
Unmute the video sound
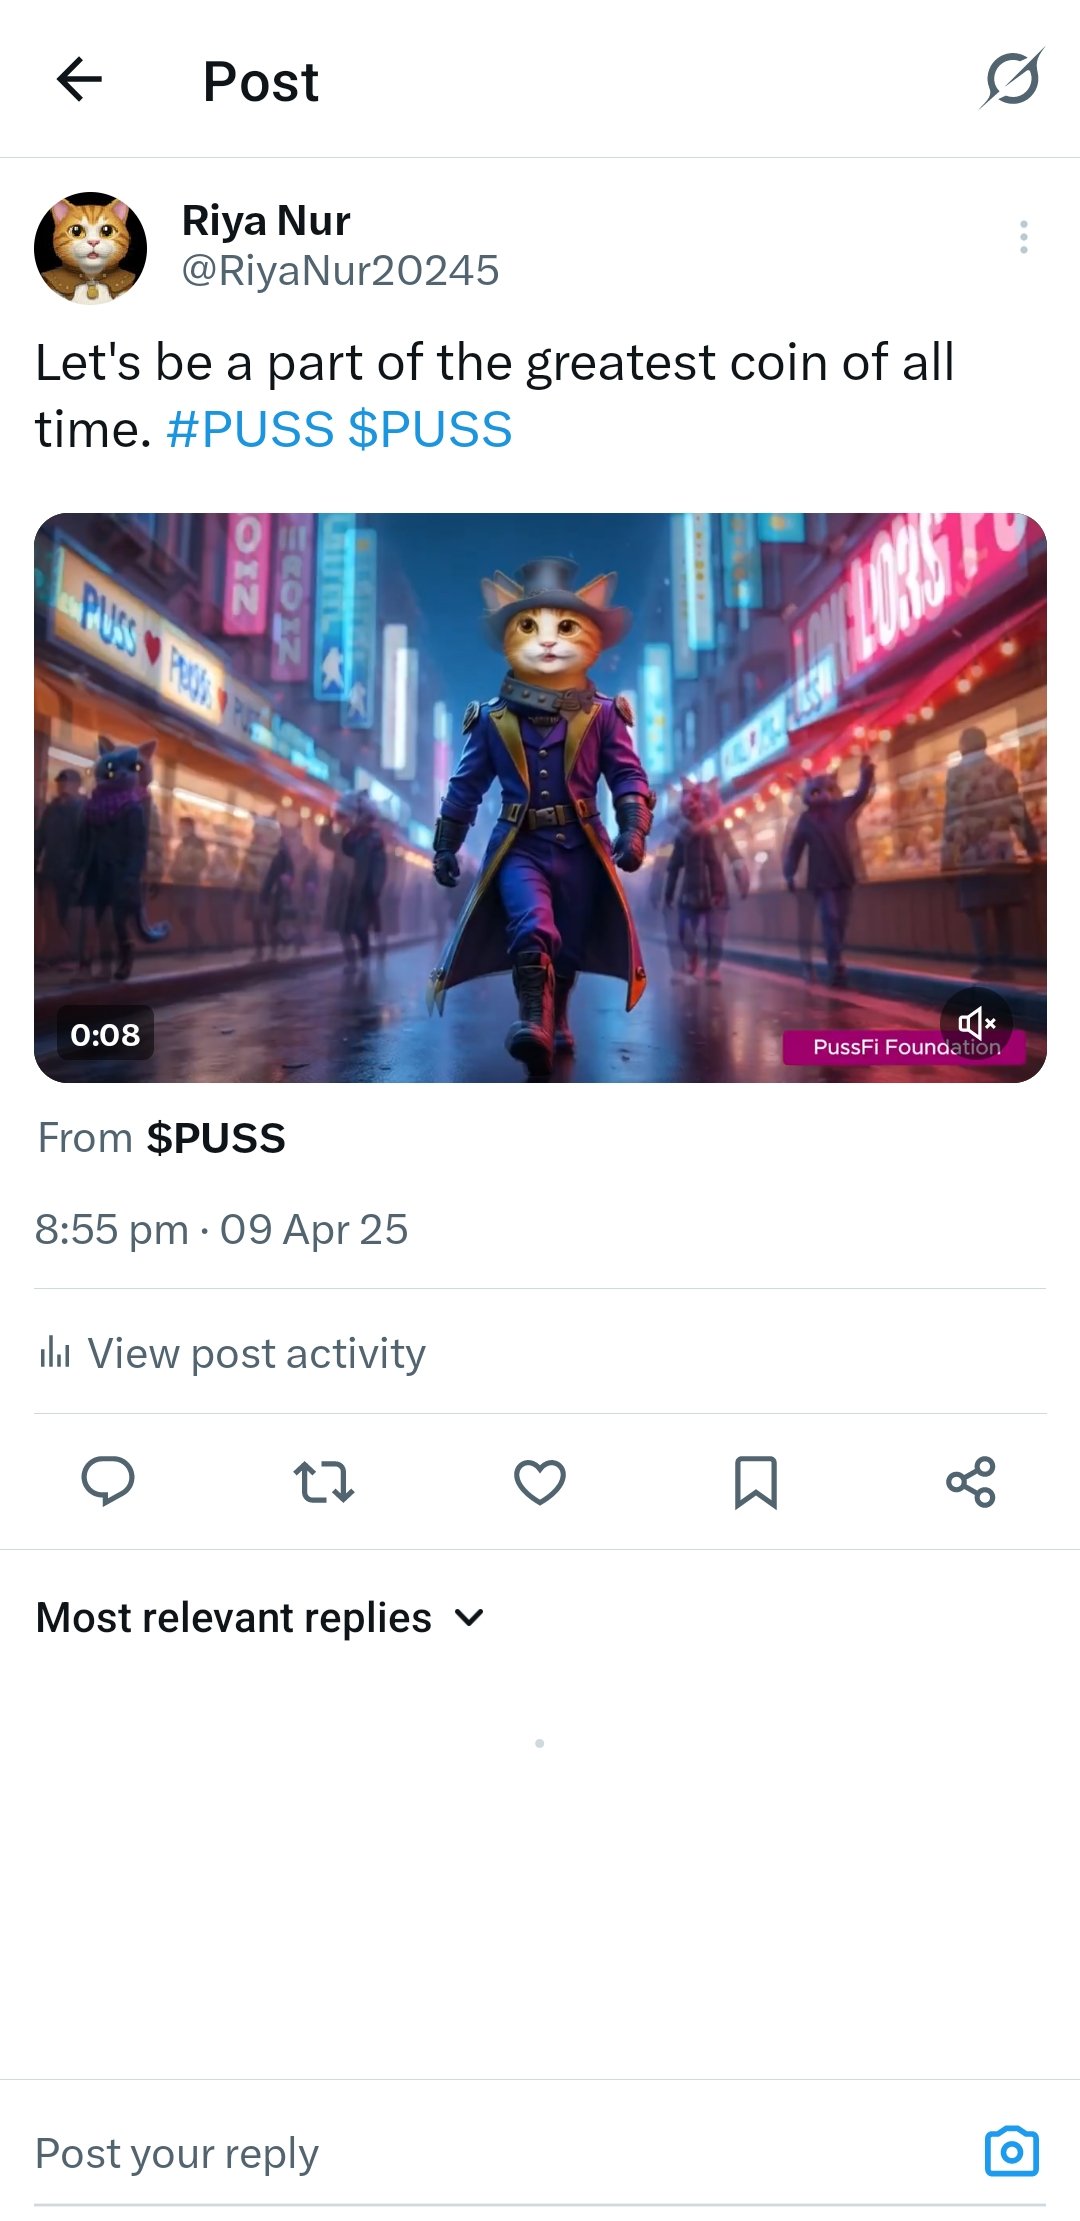[x=976, y=1023]
